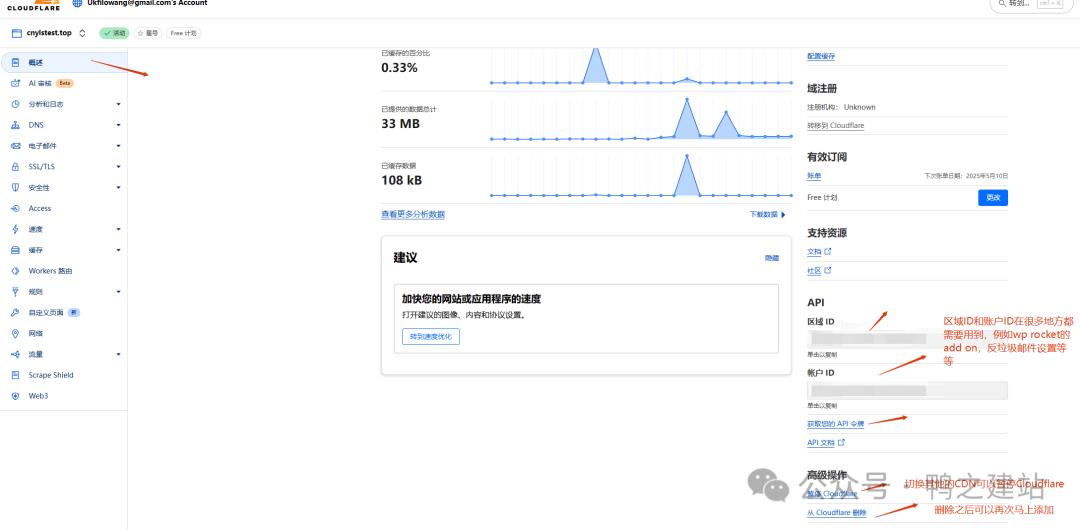Expand the 速度 submenu arrow
The width and height of the screenshot is (1080, 530).
click(118, 229)
